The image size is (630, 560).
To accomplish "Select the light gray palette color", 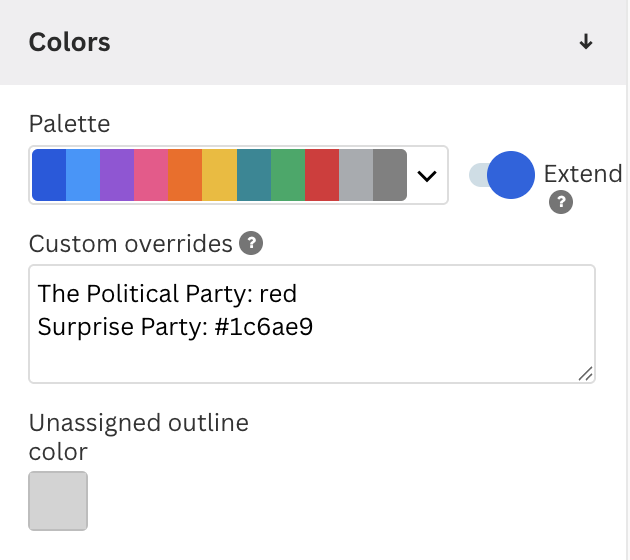I will point(356,175).
